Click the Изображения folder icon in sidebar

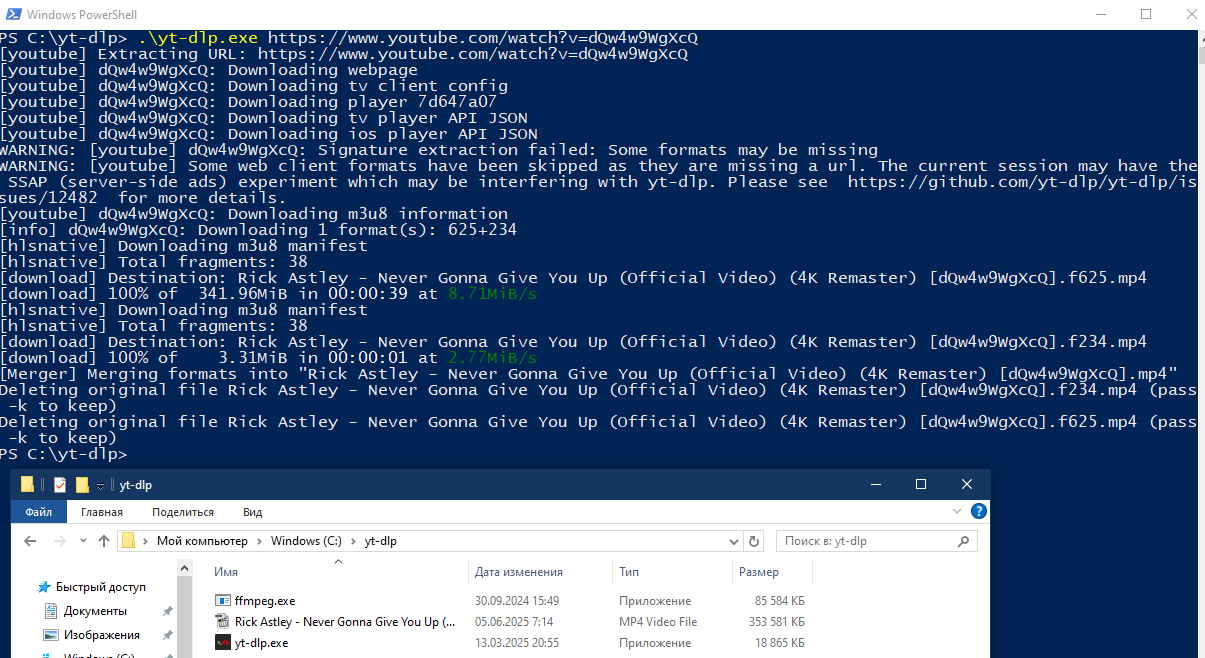52,635
